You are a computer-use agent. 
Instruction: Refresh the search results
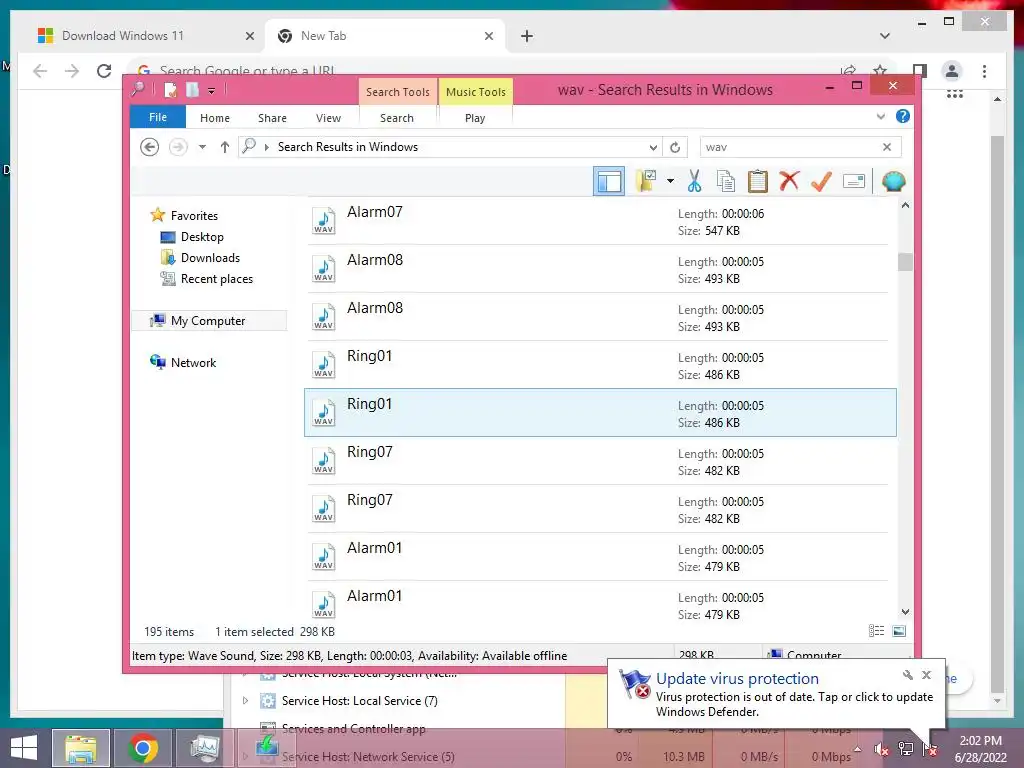675,147
